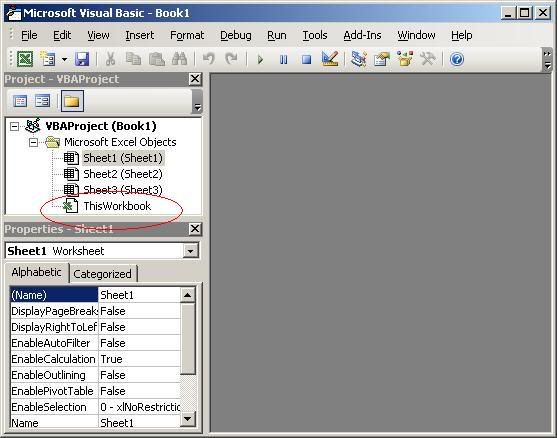Click the Insert UserForm toolbar icon
The image size is (557, 438).
click(x=48, y=59)
